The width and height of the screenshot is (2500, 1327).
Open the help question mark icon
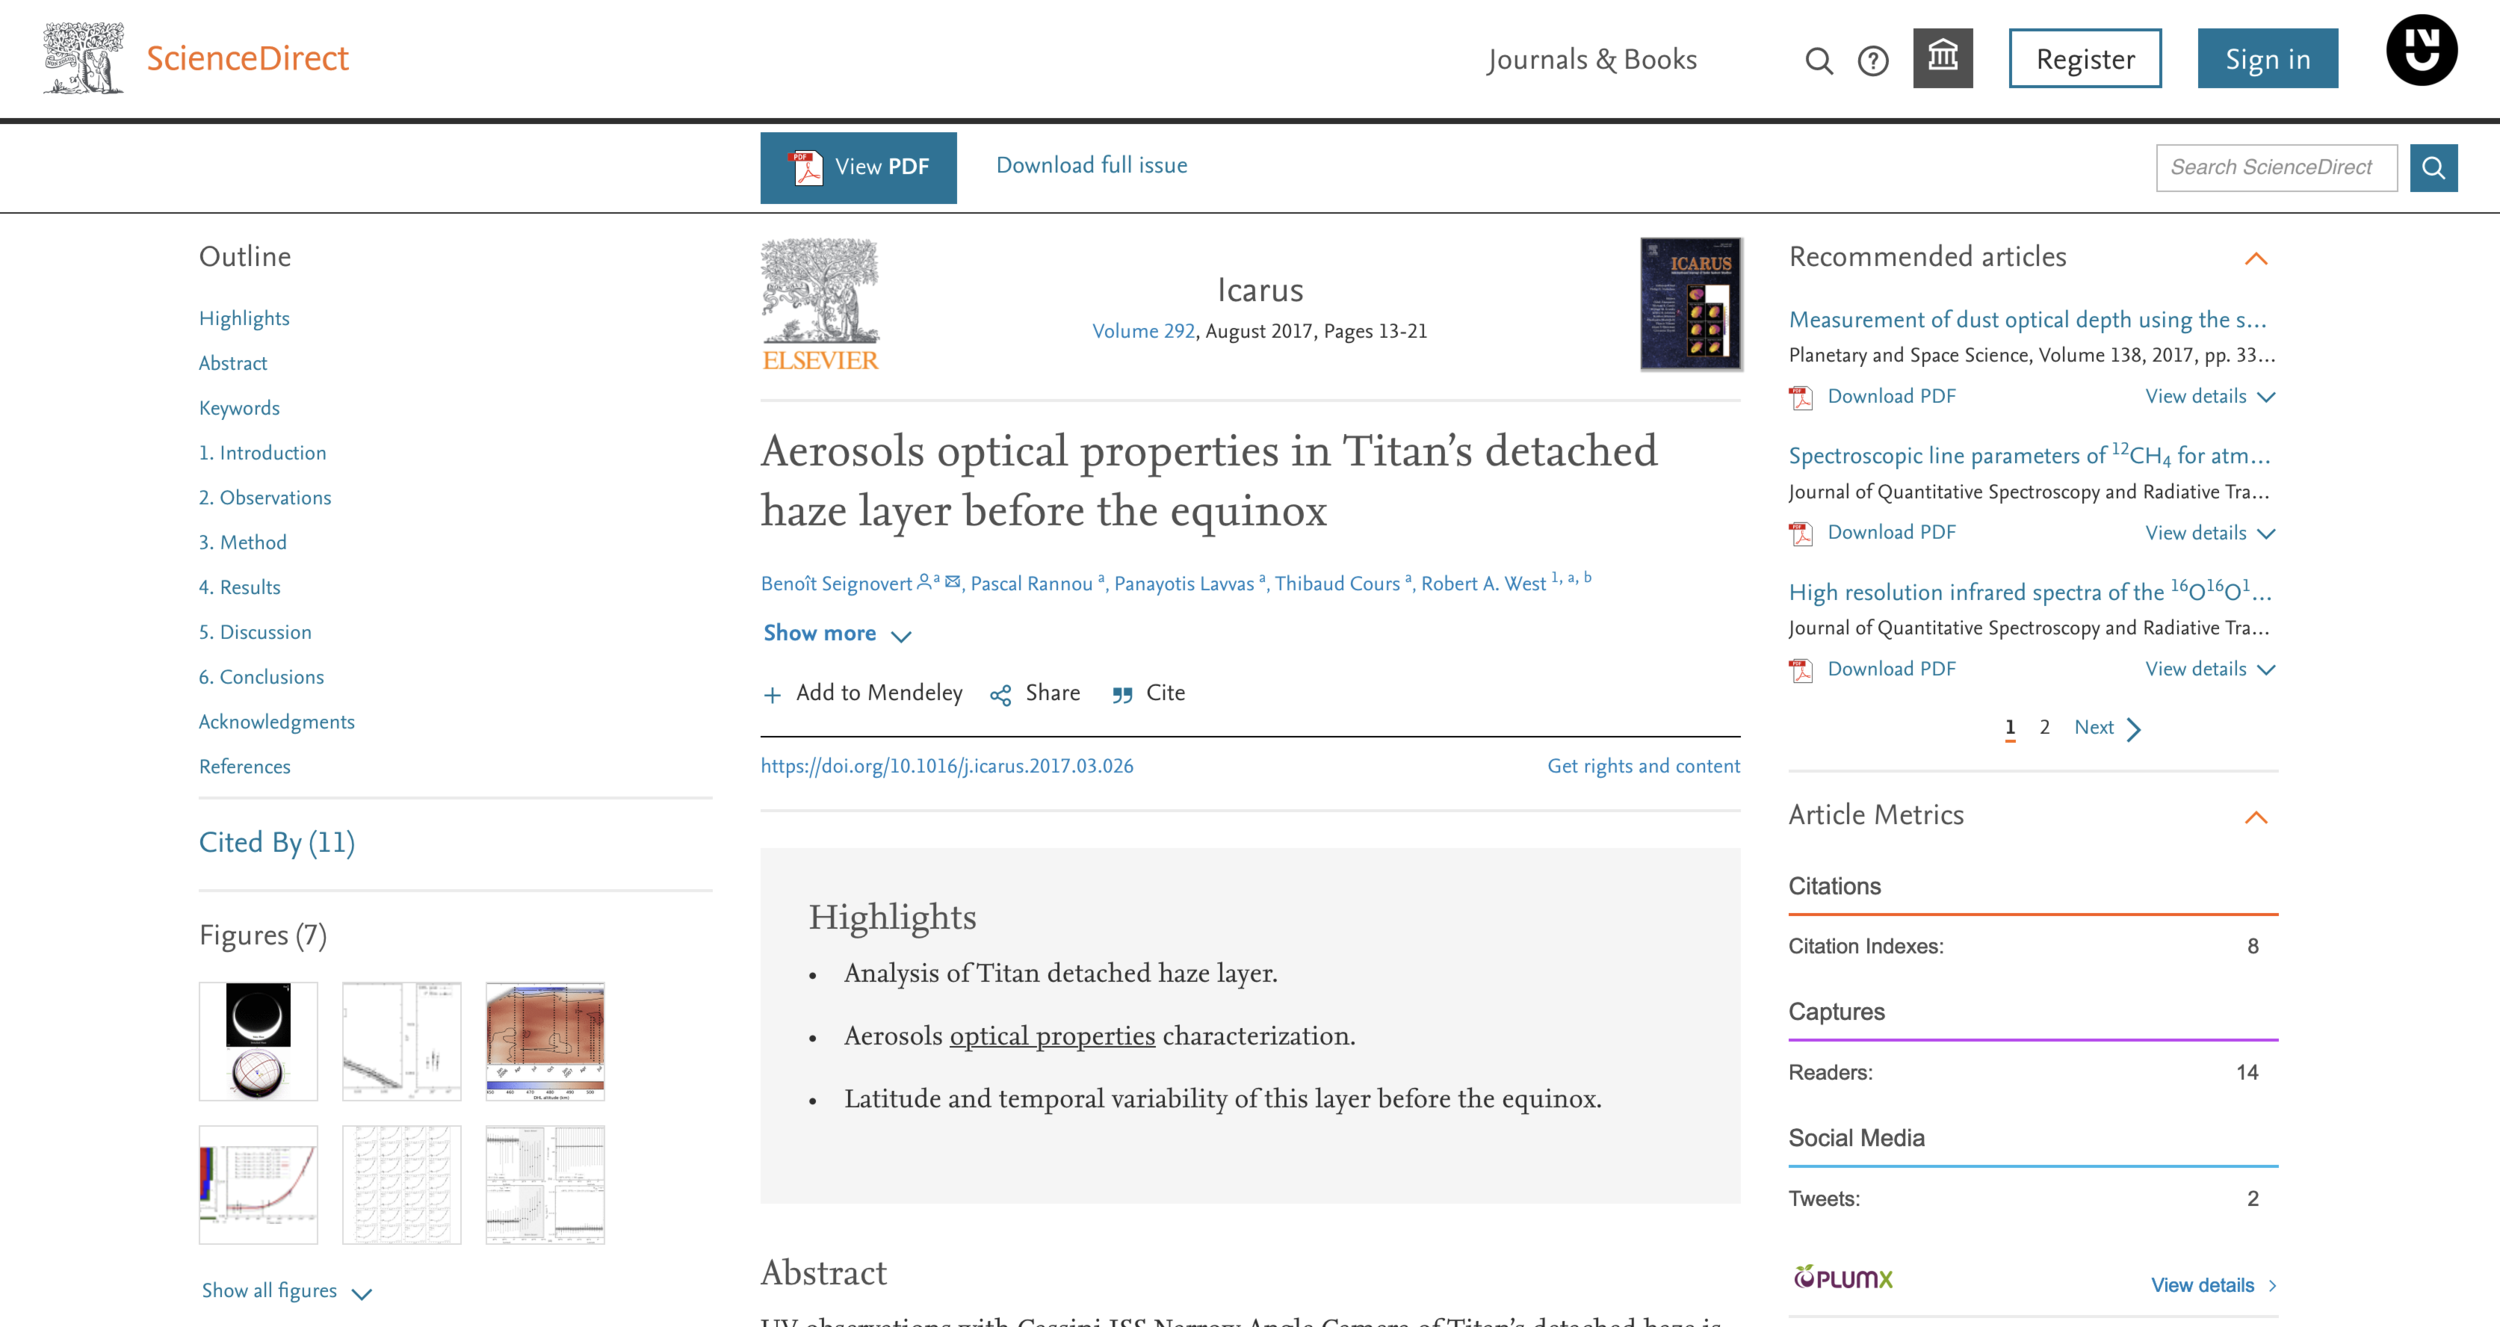1873,61
